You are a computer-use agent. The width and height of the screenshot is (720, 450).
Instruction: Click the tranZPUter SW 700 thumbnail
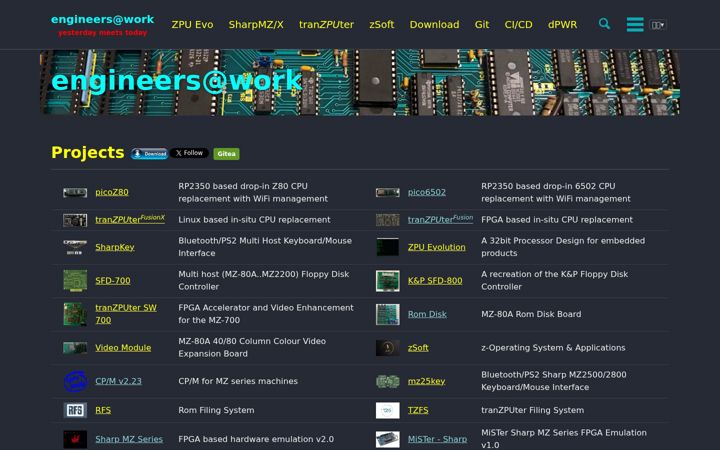(75, 314)
